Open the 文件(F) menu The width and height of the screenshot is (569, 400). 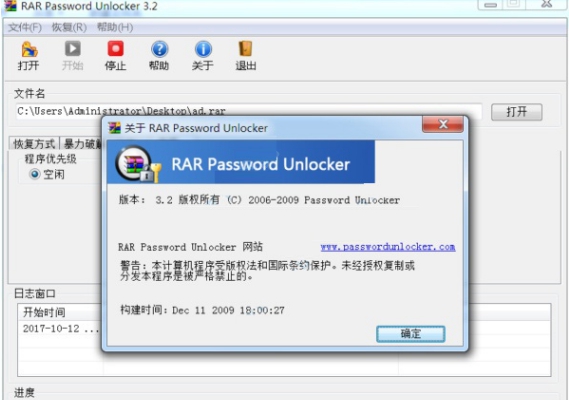tap(25, 27)
